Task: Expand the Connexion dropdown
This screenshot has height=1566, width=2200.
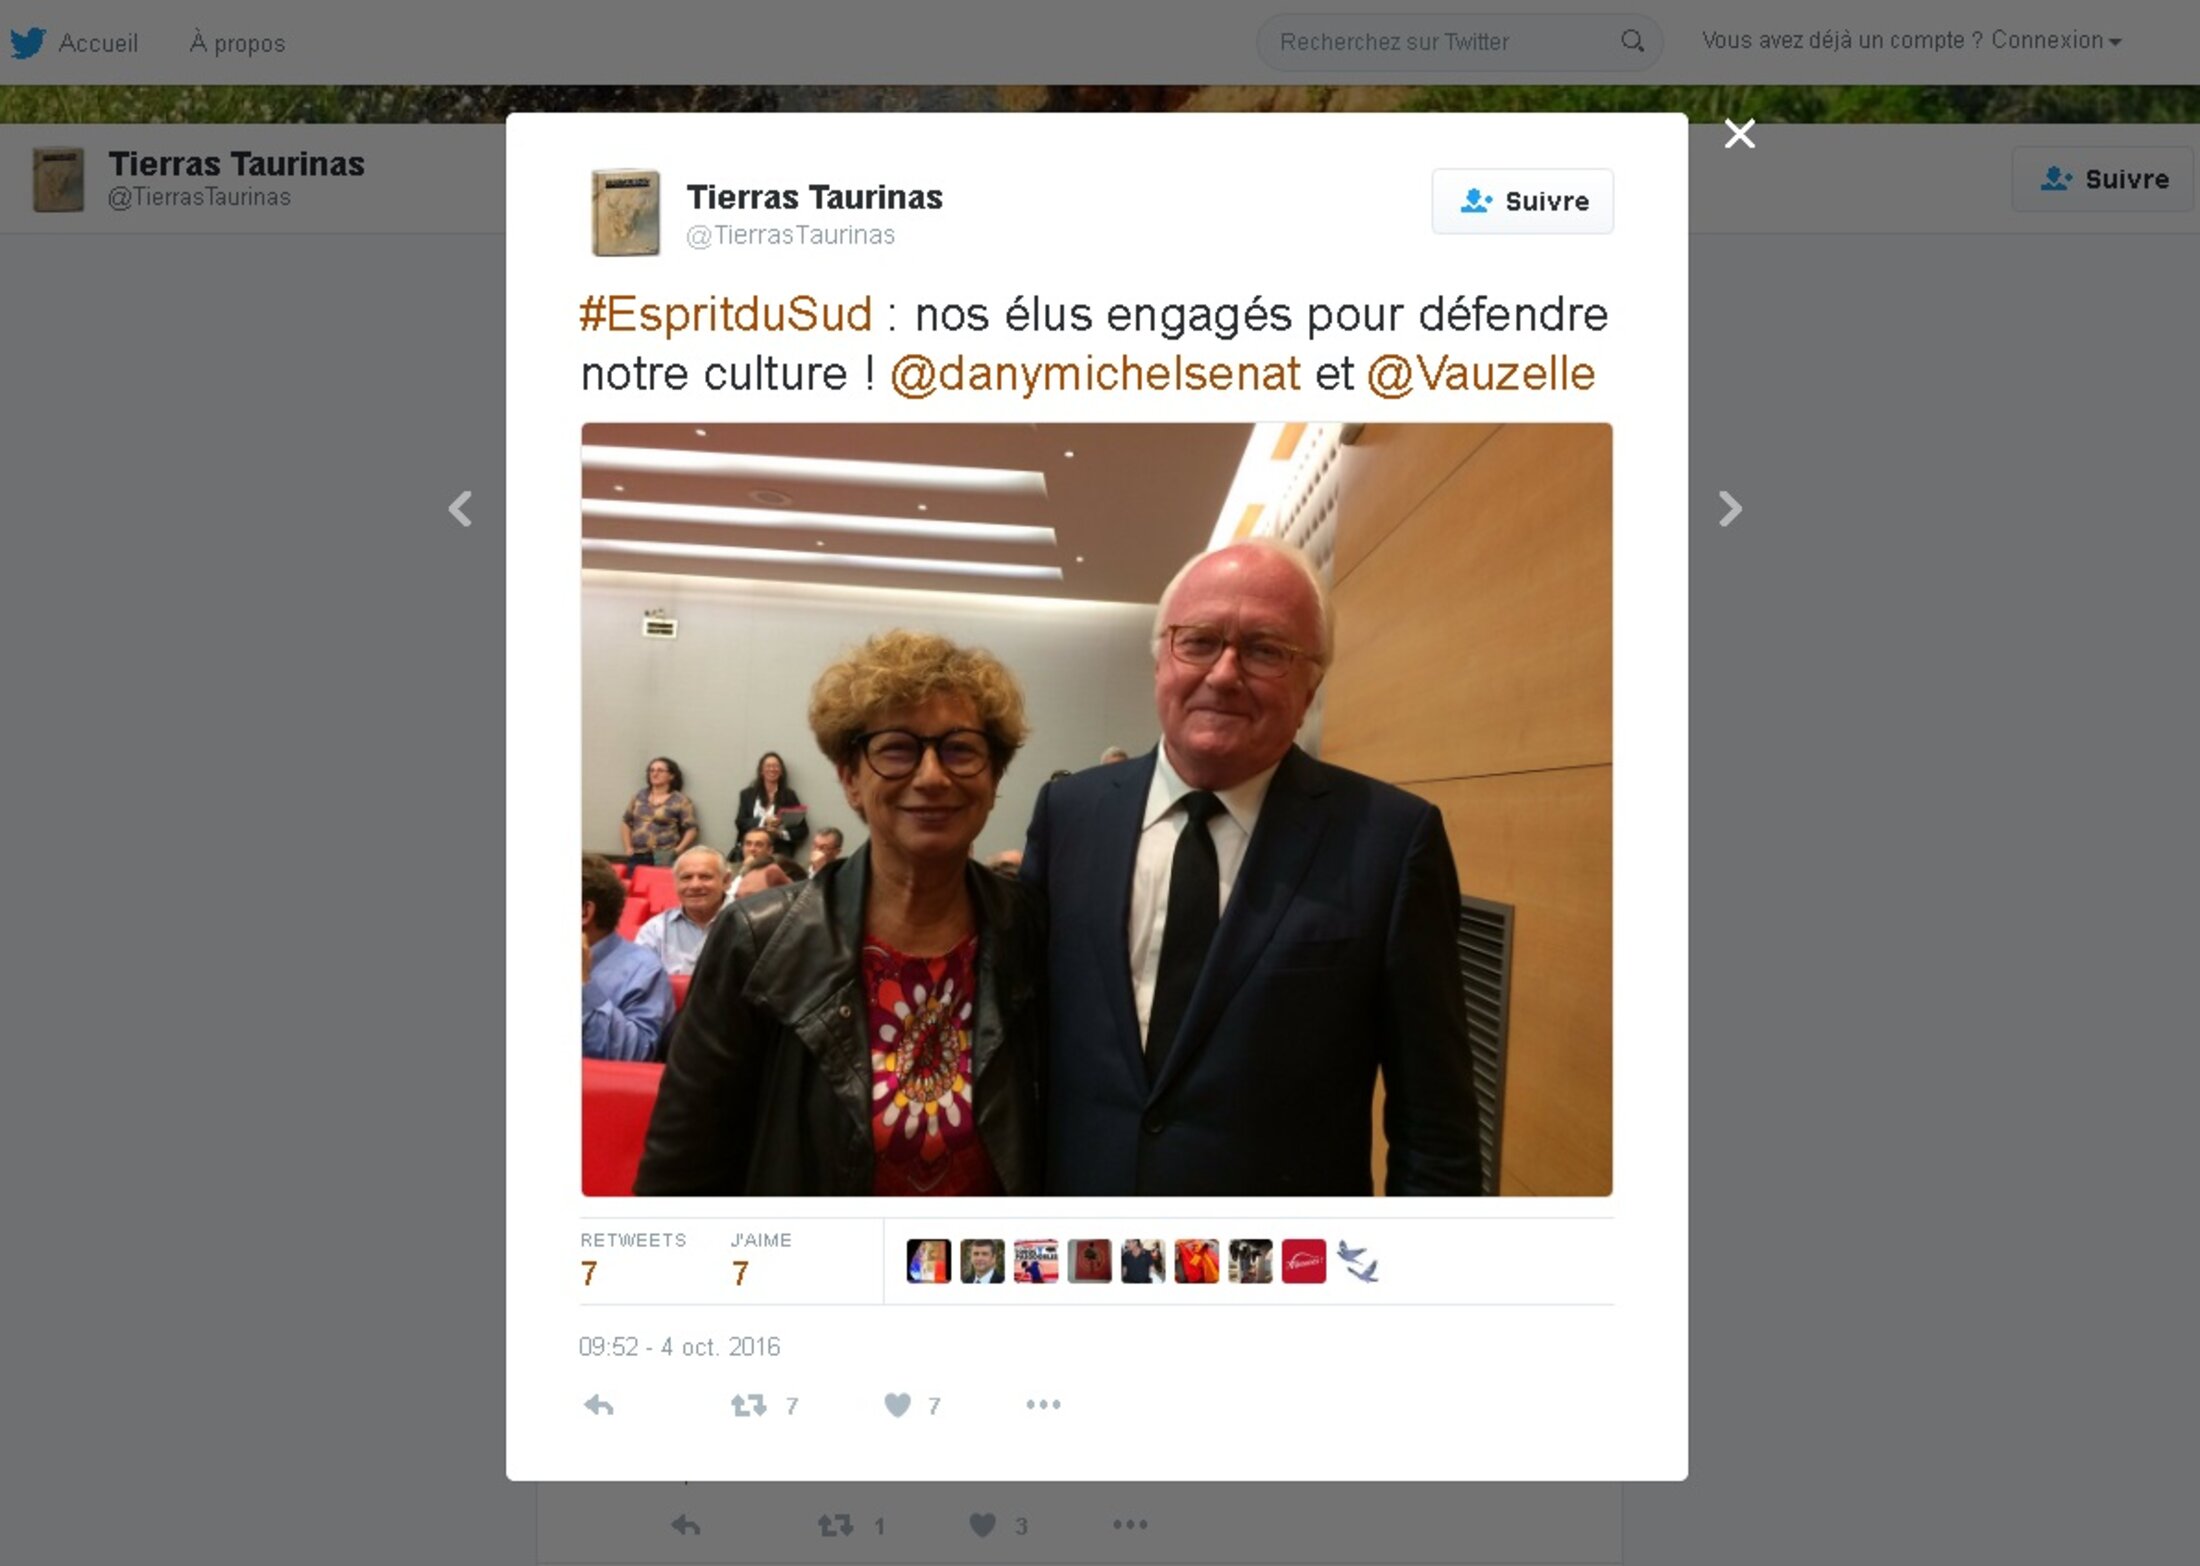Action: (2056, 41)
